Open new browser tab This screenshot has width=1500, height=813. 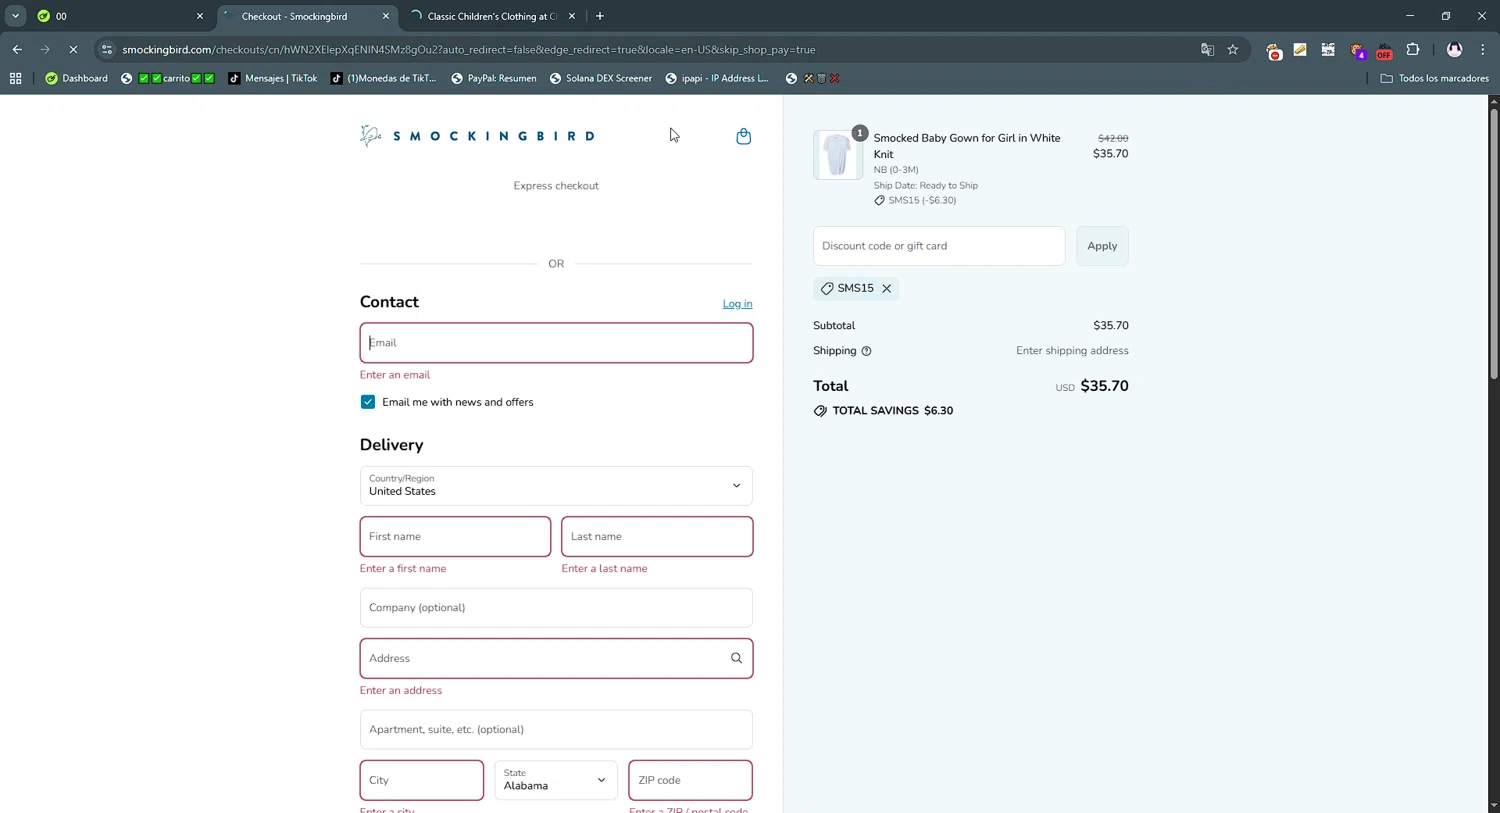600,16
